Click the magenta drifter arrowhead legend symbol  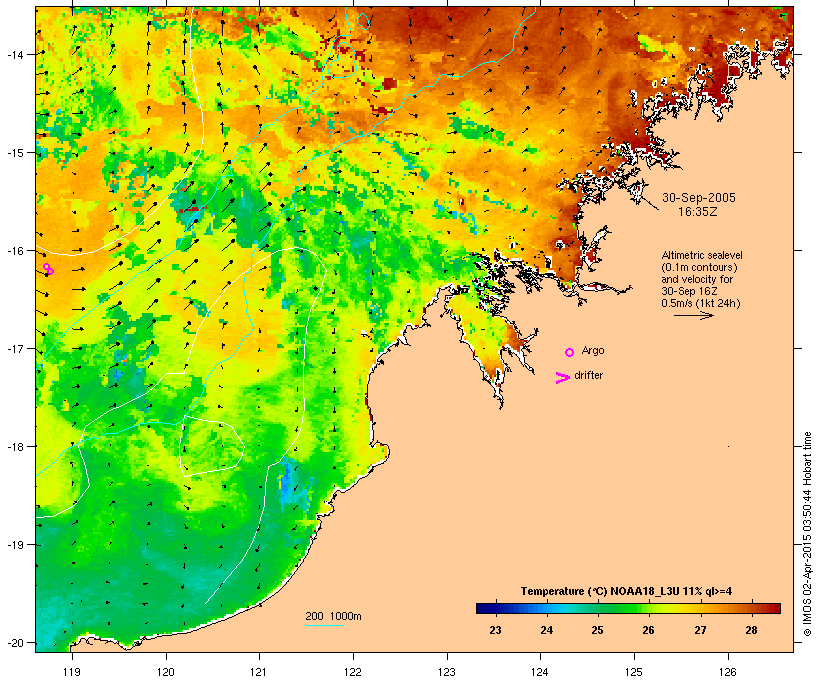click(563, 378)
